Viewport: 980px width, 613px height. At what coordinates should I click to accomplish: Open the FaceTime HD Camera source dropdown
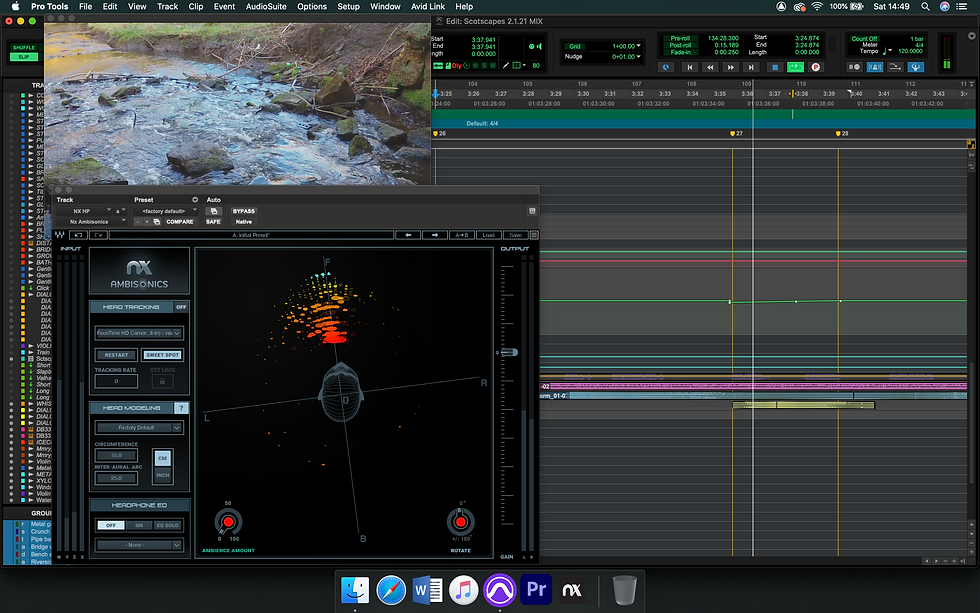point(139,333)
